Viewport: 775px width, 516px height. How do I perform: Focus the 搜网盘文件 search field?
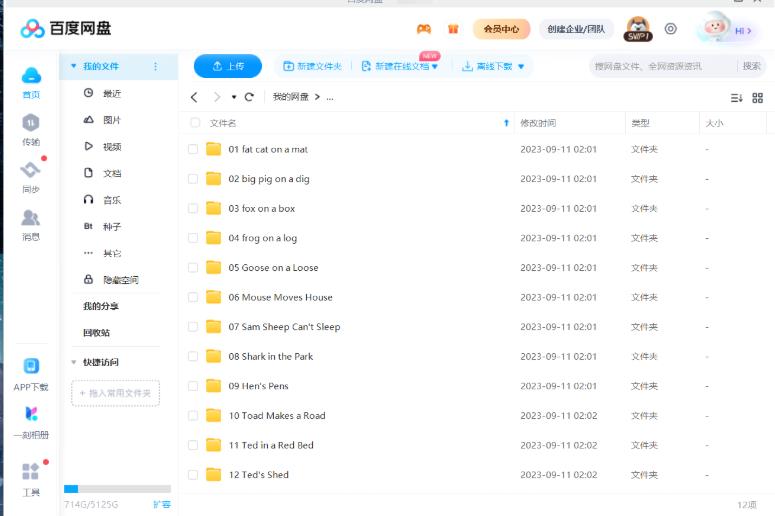[662, 66]
